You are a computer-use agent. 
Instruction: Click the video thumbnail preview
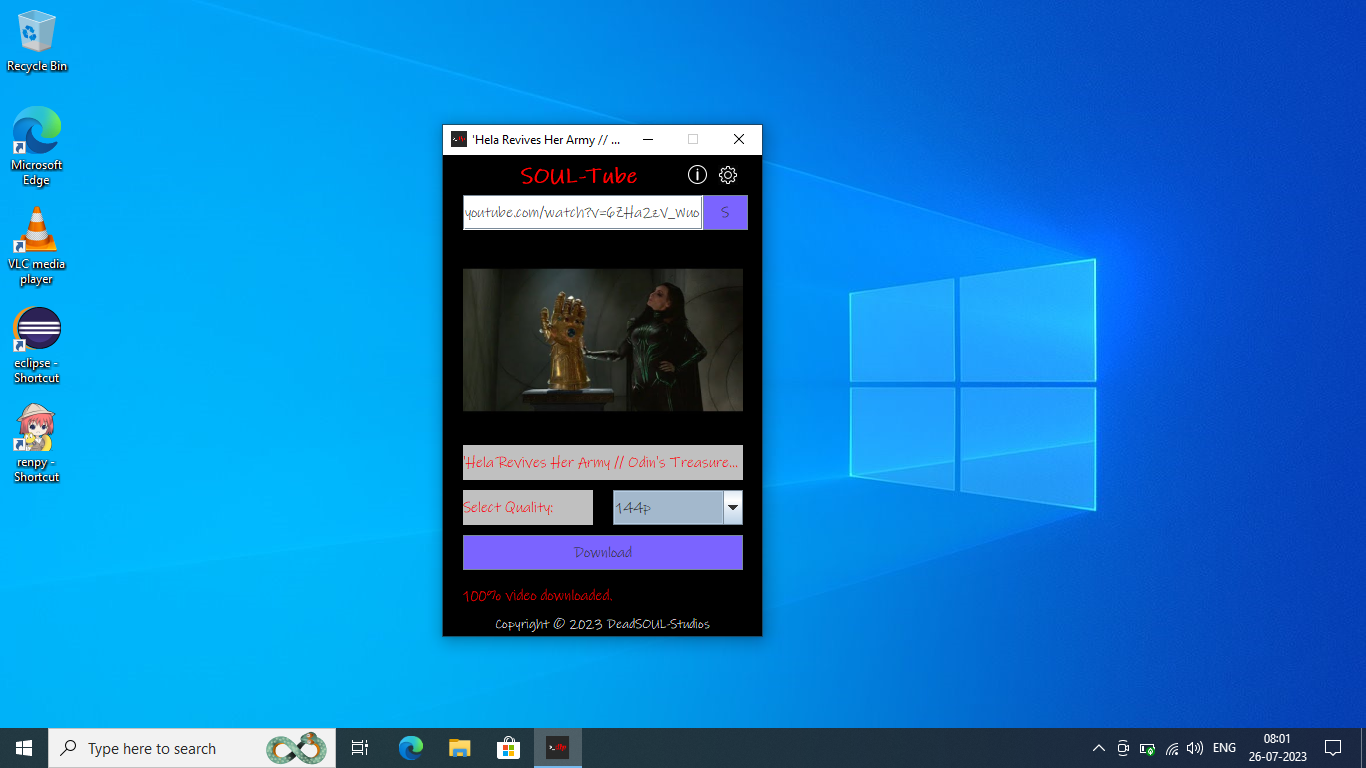click(x=602, y=340)
